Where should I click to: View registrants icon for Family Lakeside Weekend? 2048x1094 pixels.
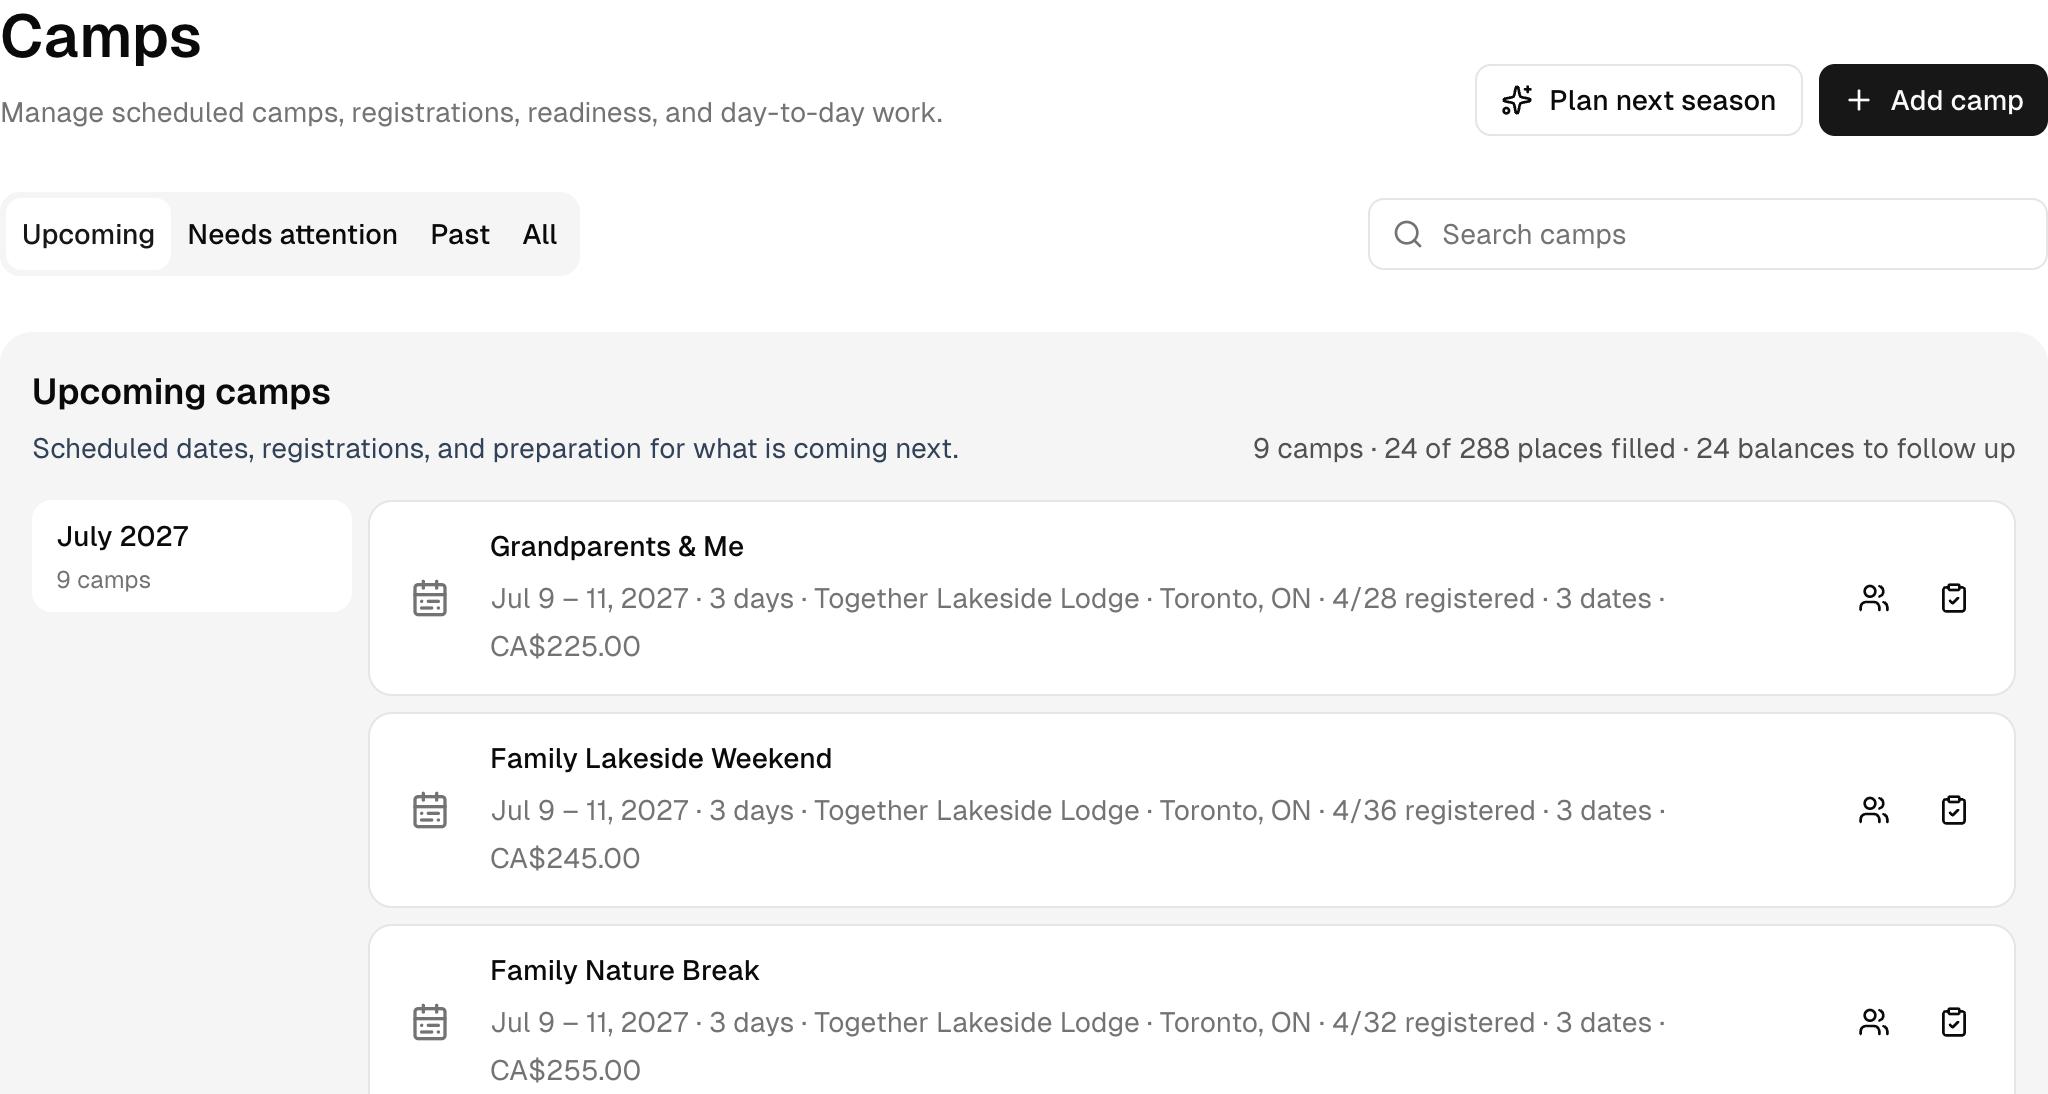click(x=1873, y=810)
